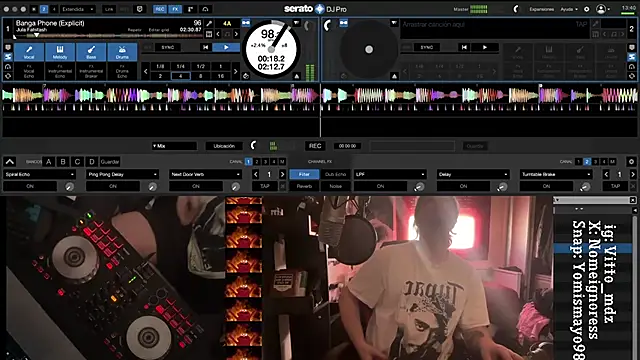The image size is (640, 360).
Task: Toggle the Melody stem pad
Action: click(60, 52)
